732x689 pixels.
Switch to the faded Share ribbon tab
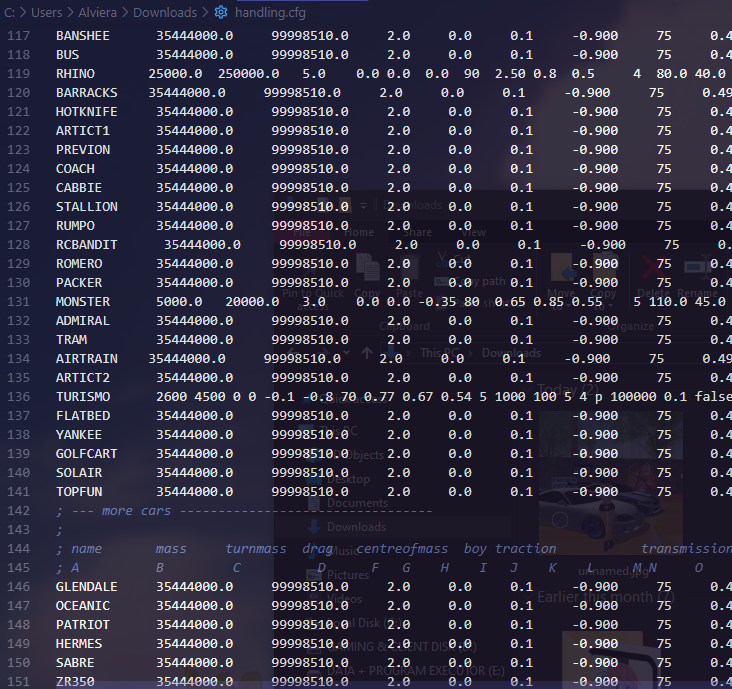coord(416,232)
